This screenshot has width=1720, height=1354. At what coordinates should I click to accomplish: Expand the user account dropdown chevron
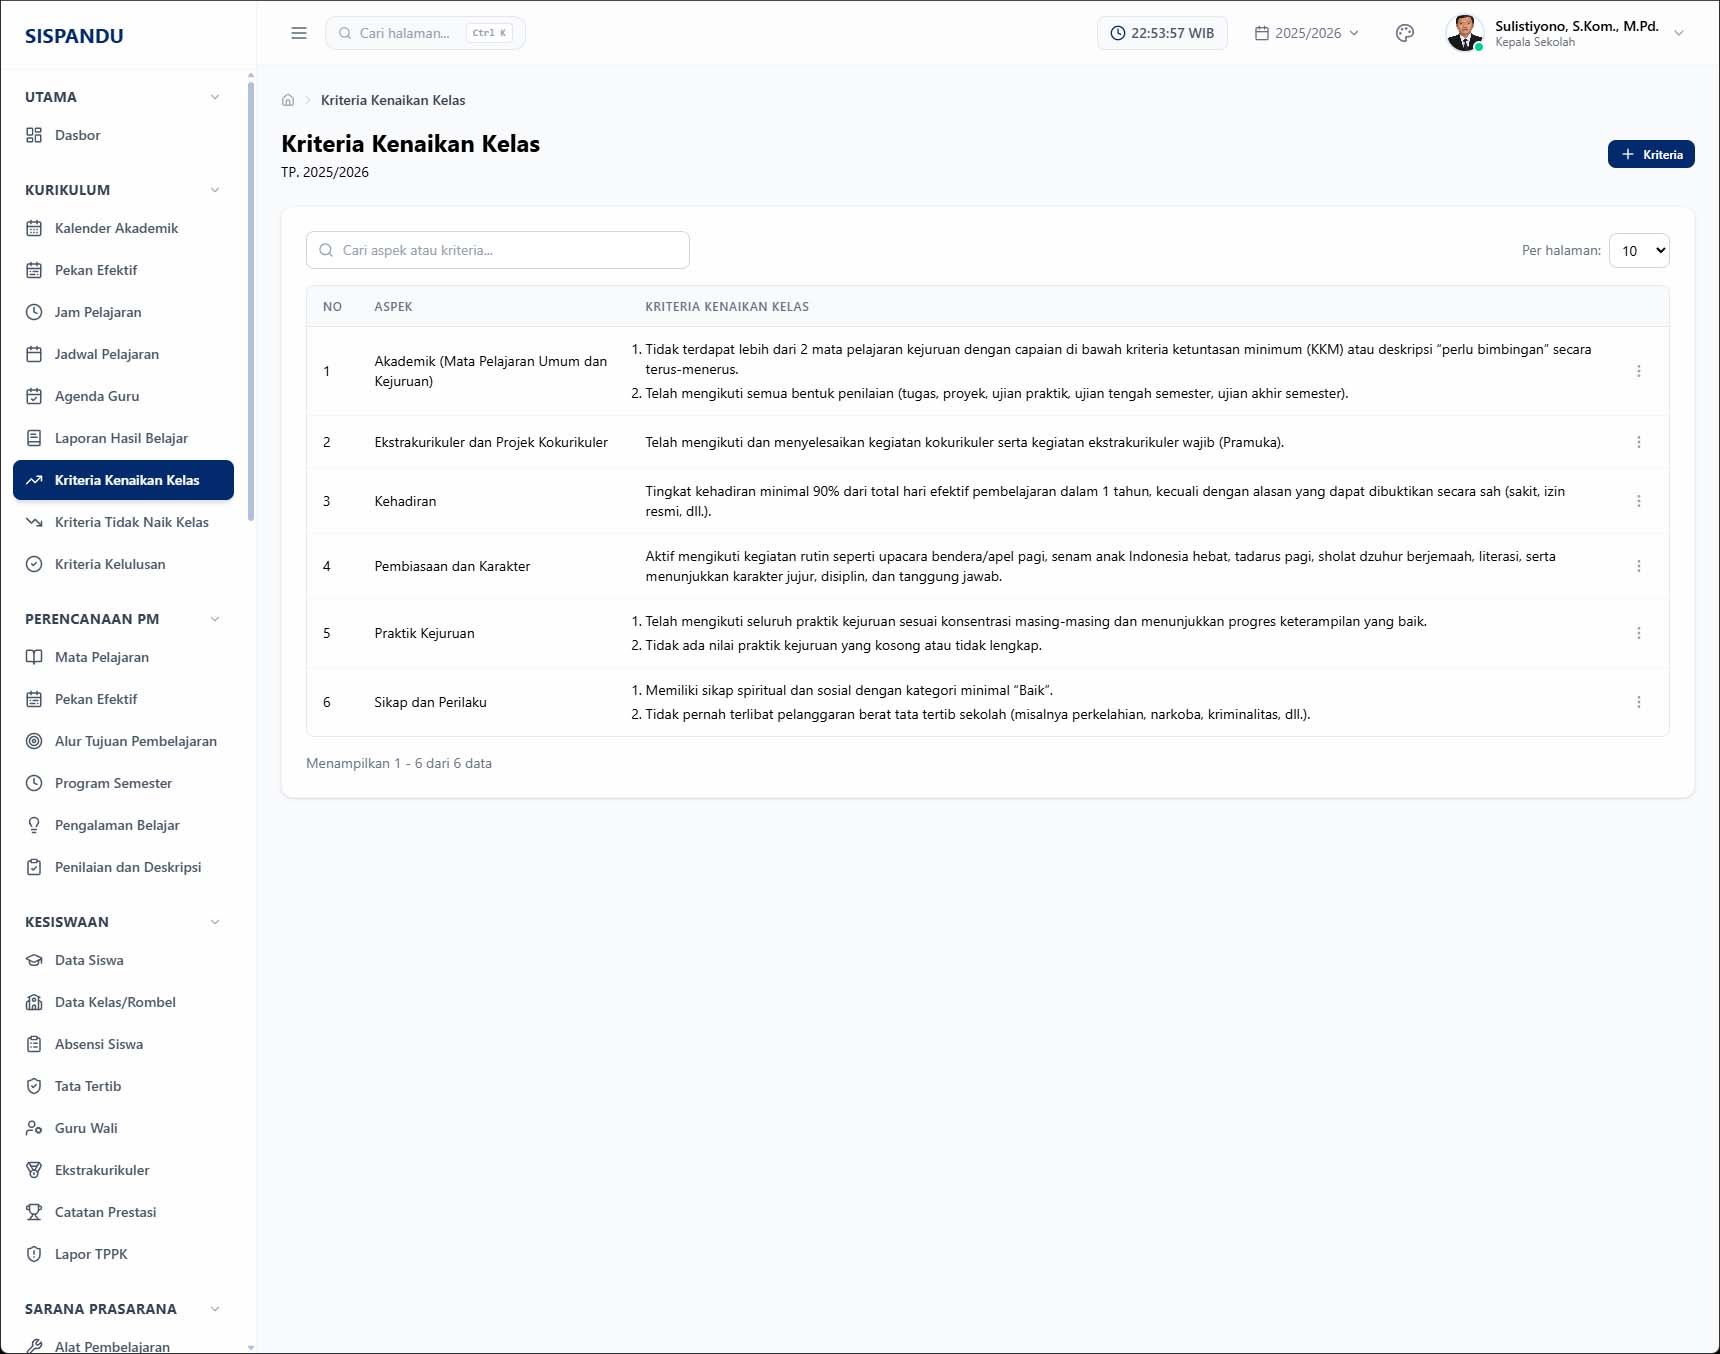pyautogui.click(x=1679, y=33)
